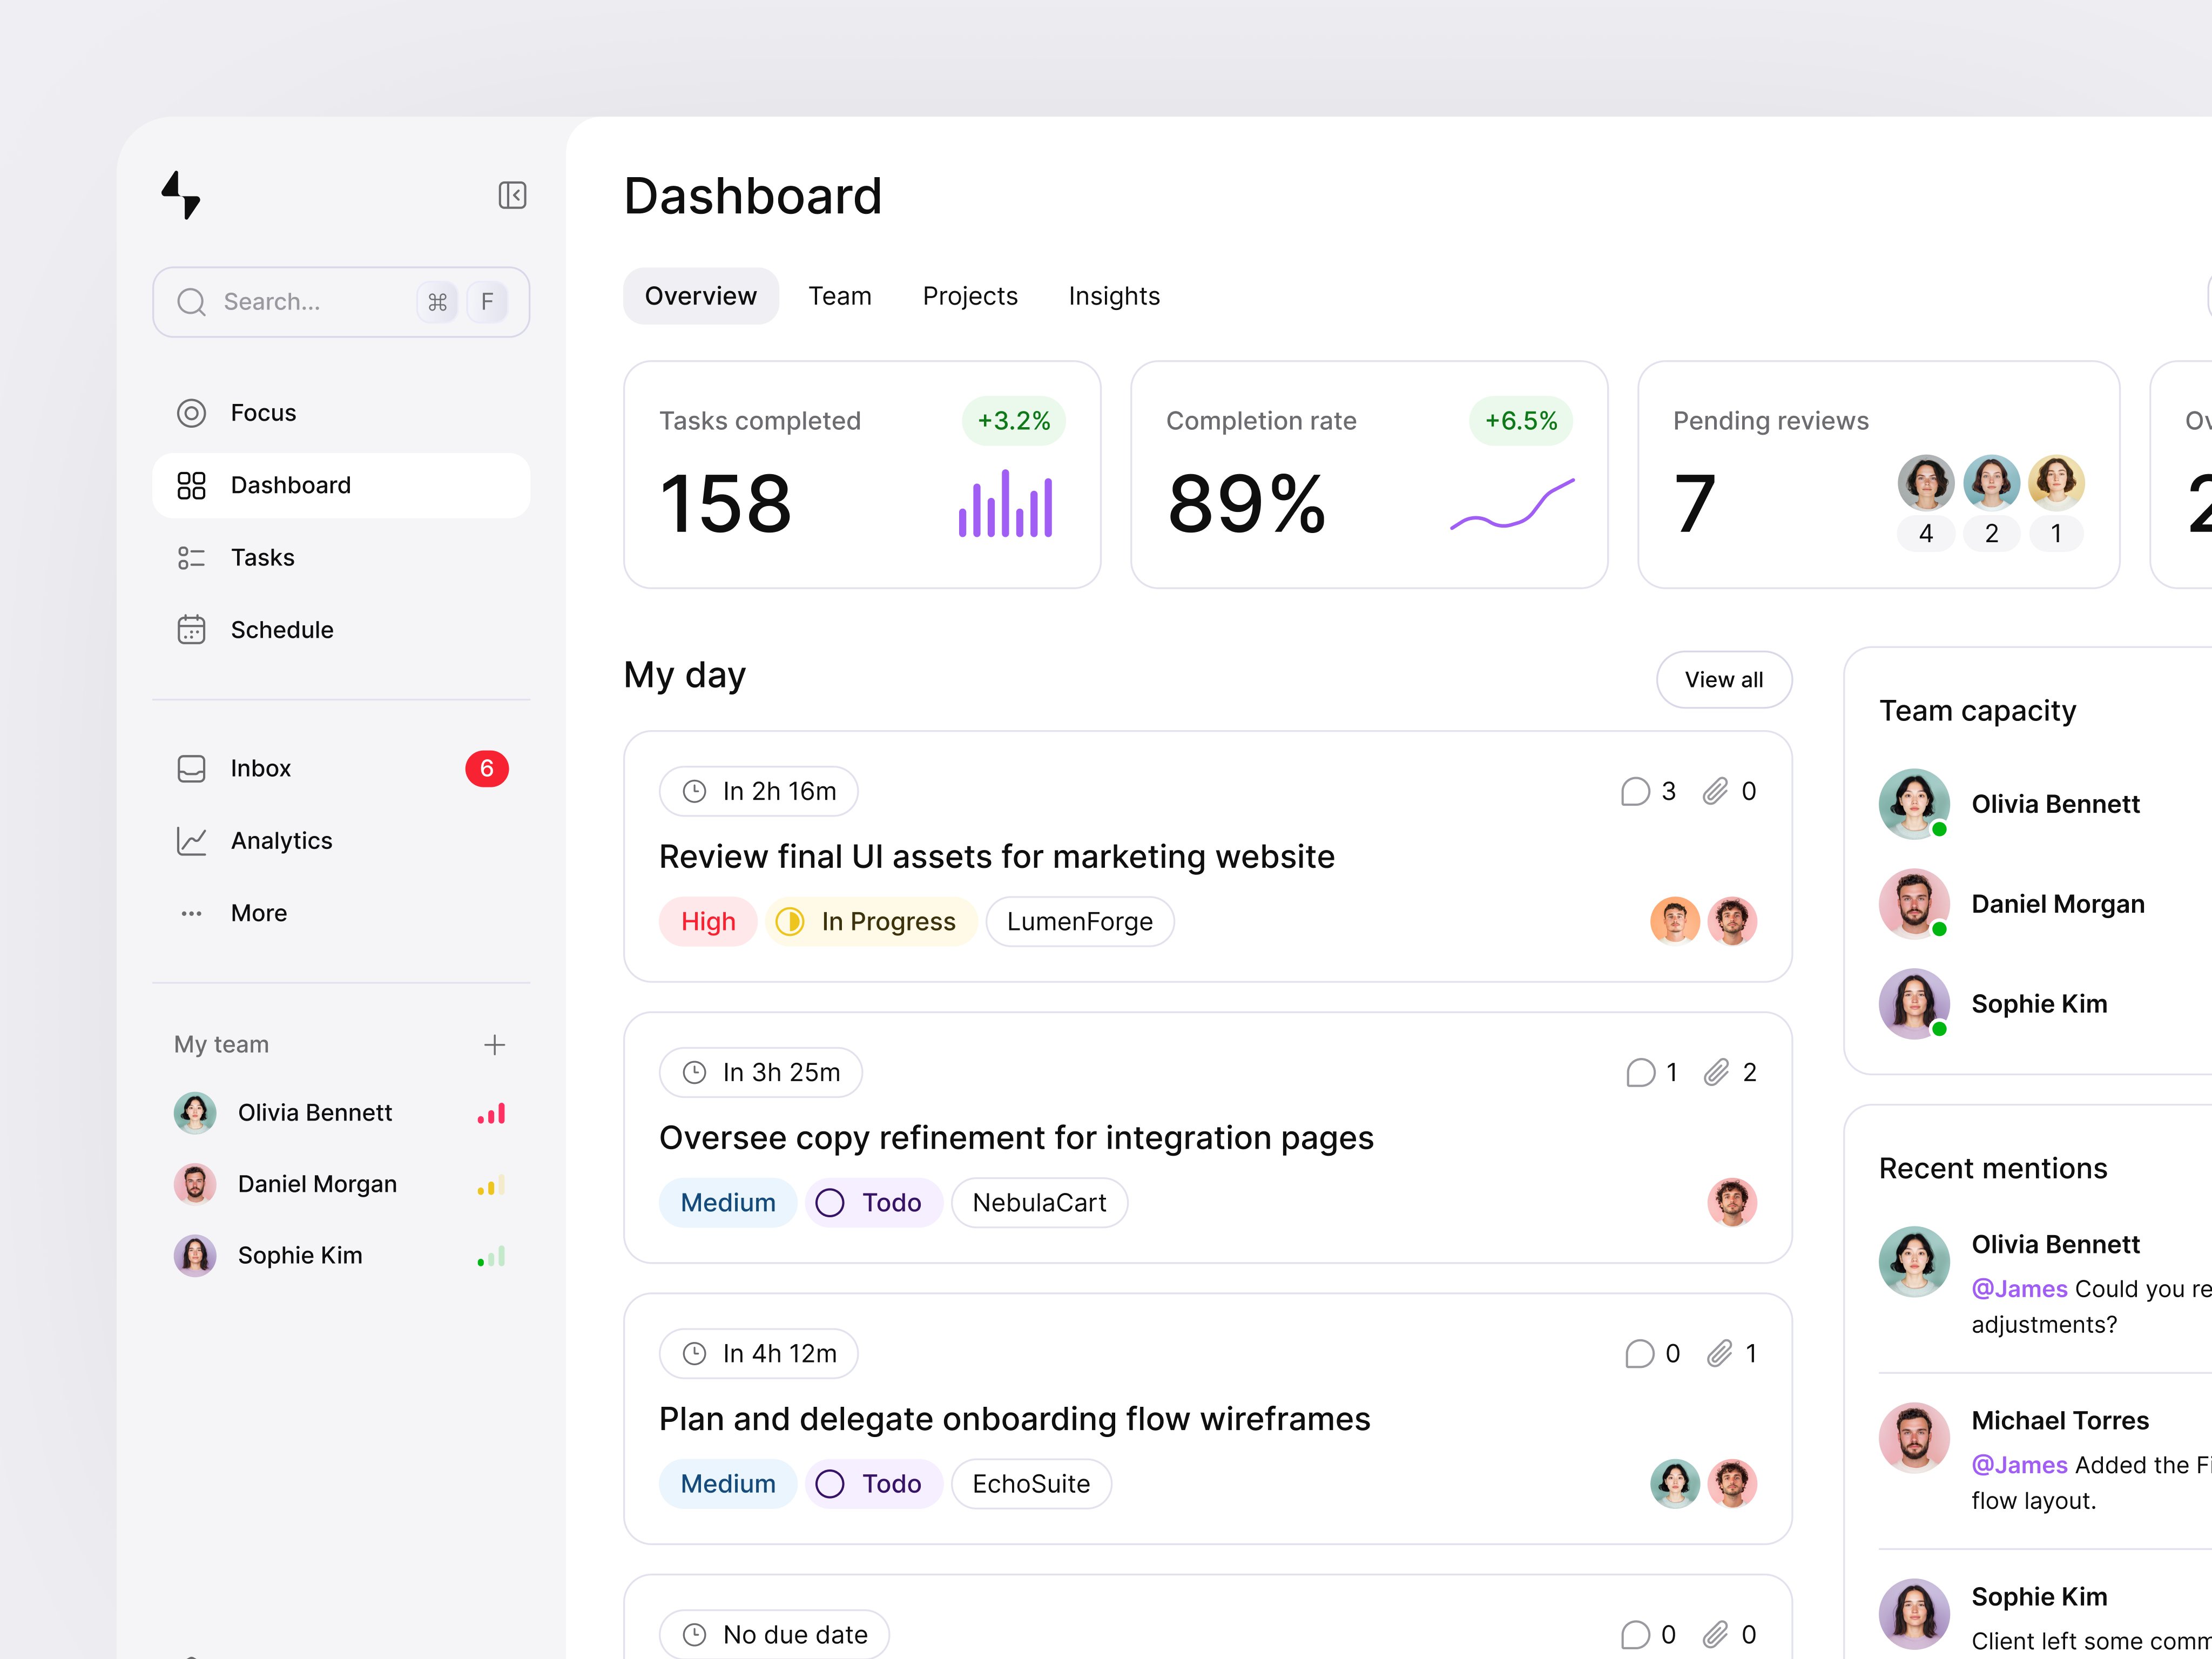Focus the Search input field

point(300,302)
